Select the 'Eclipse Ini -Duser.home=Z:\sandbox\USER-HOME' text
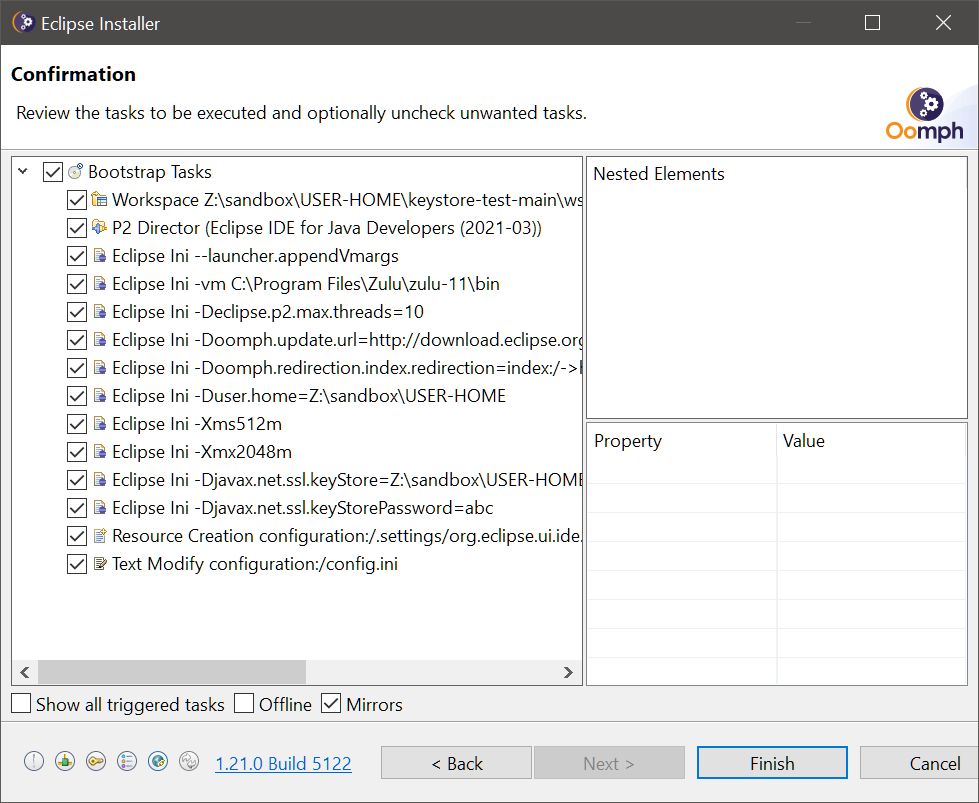The height and width of the screenshot is (803, 979). pyautogui.click(x=309, y=396)
